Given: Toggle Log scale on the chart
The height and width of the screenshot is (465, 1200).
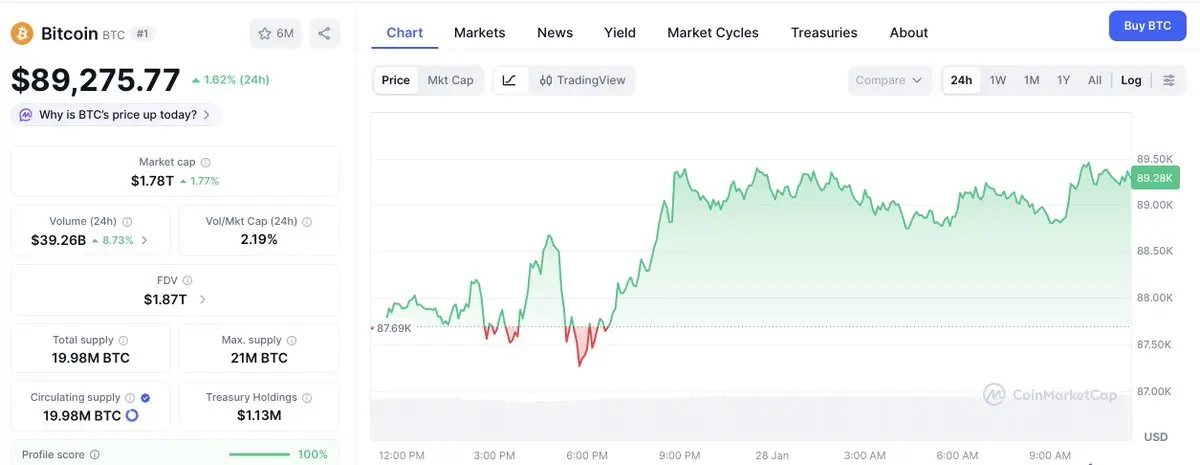Looking at the screenshot, I should pyautogui.click(x=1131, y=80).
